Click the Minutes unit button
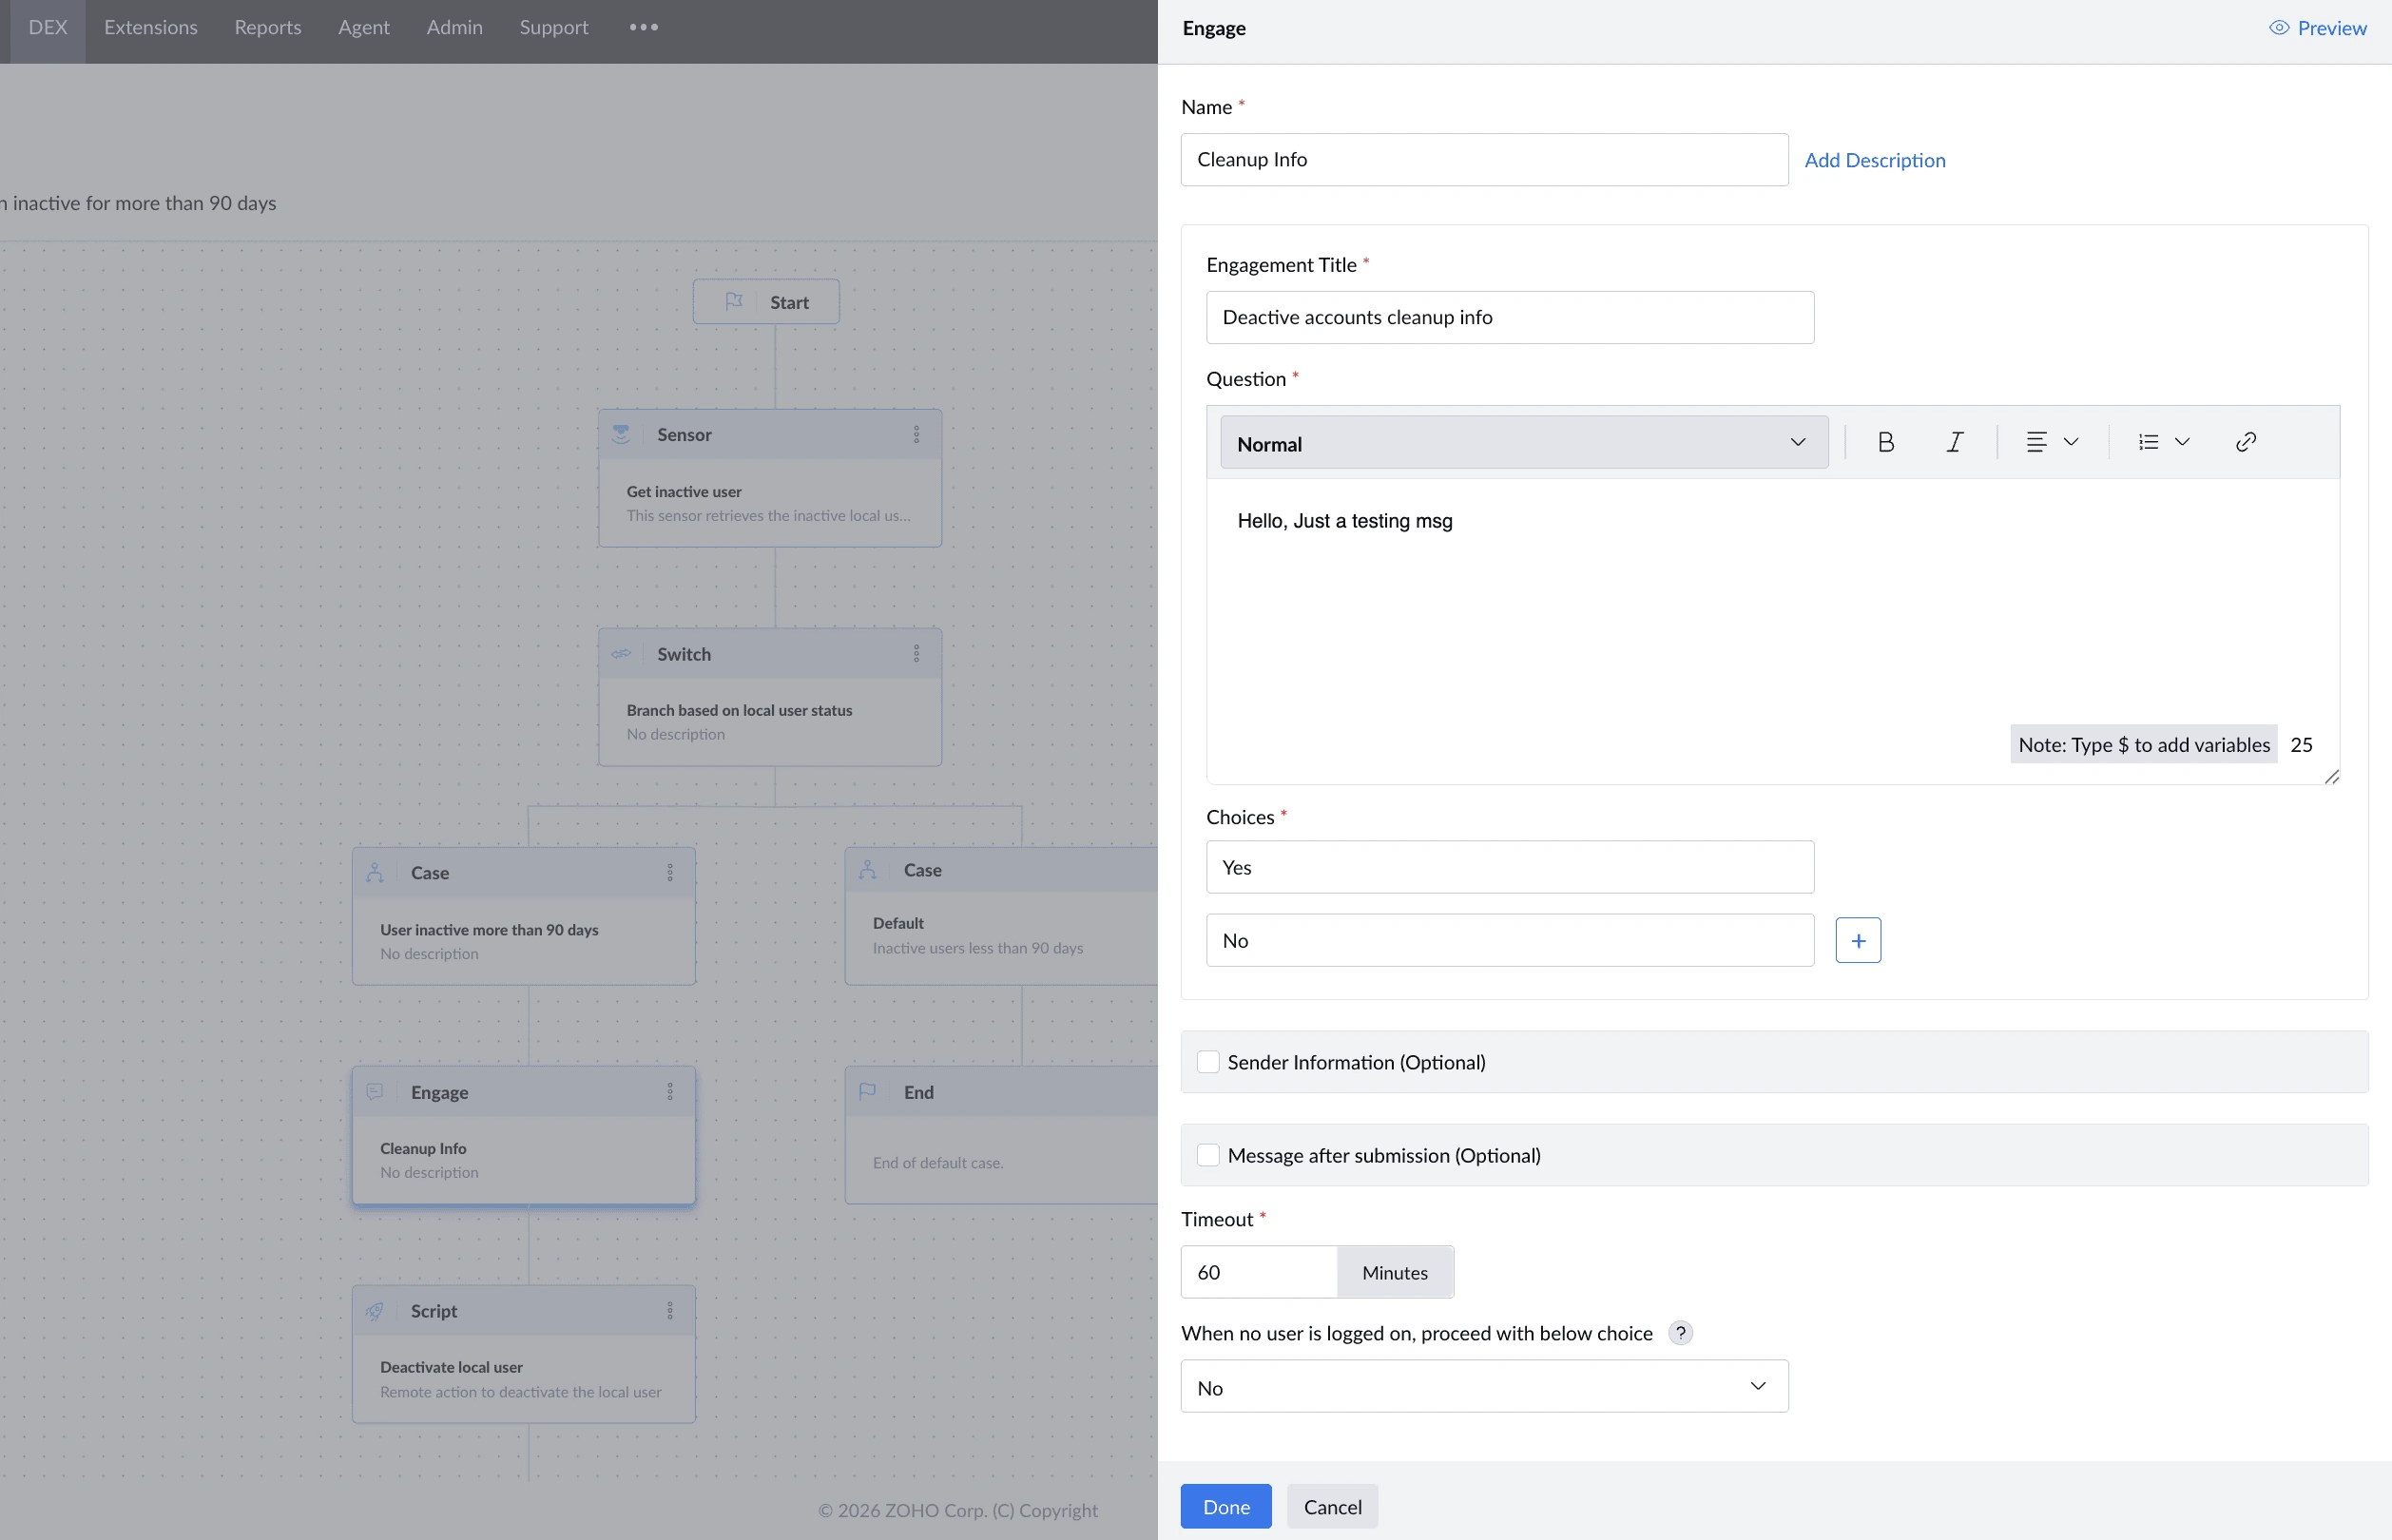Image resolution: width=2392 pixels, height=1540 pixels. pos(1395,1272)
